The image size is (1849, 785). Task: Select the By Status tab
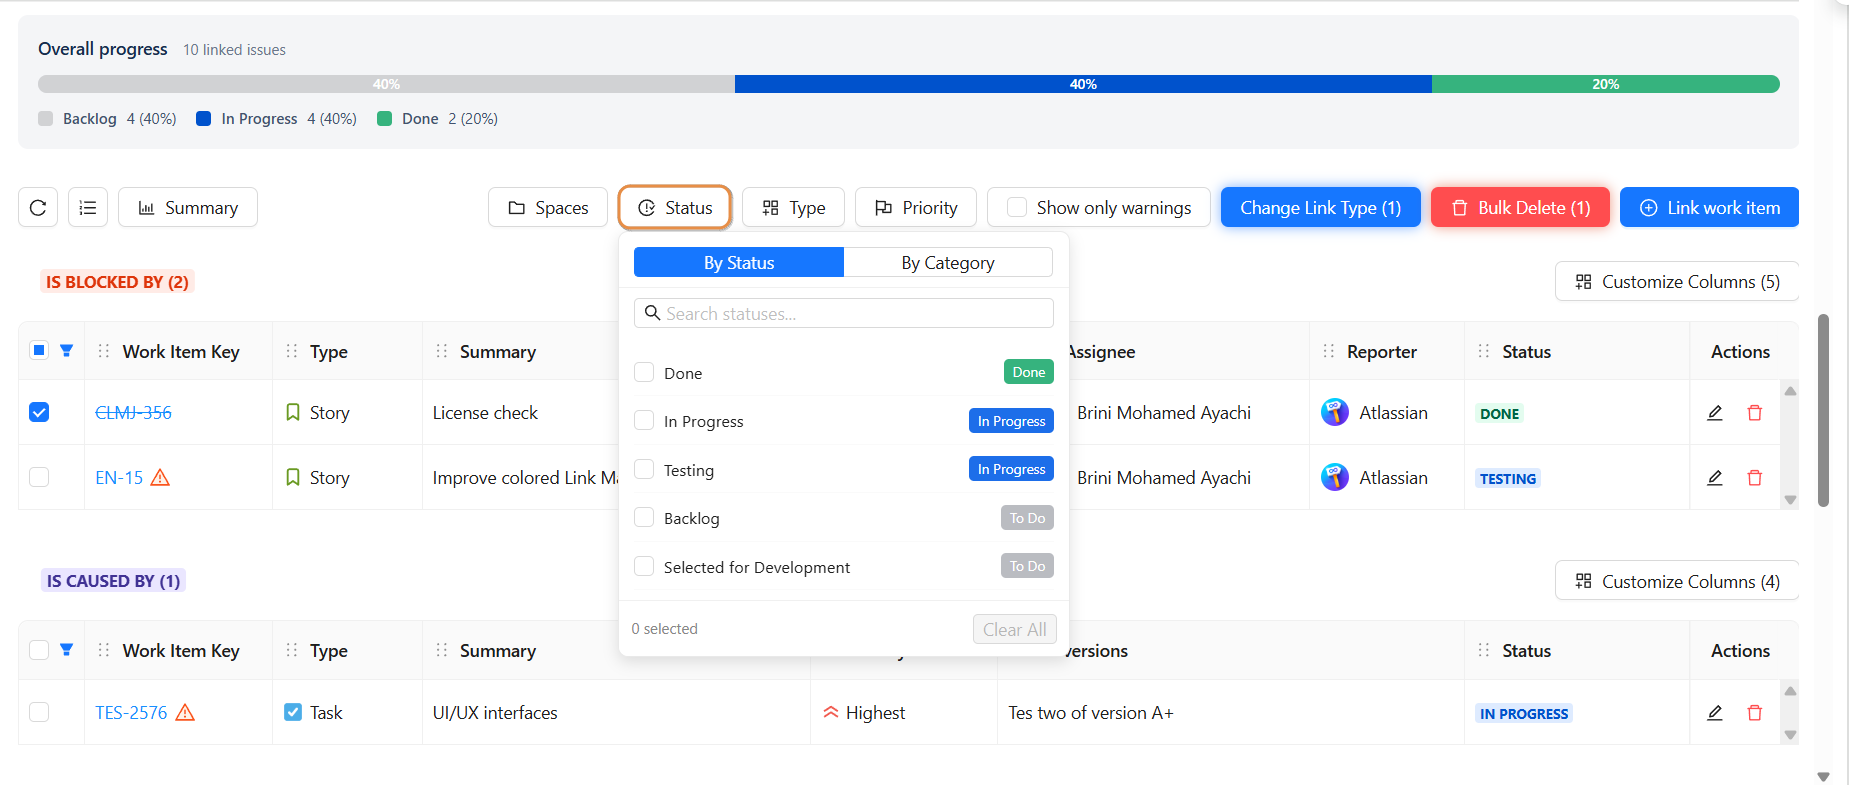click(739, 263)
